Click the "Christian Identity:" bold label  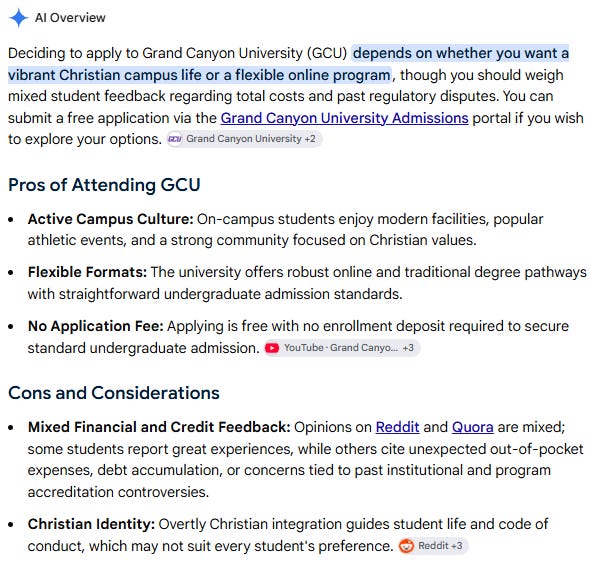coord(91,524)
